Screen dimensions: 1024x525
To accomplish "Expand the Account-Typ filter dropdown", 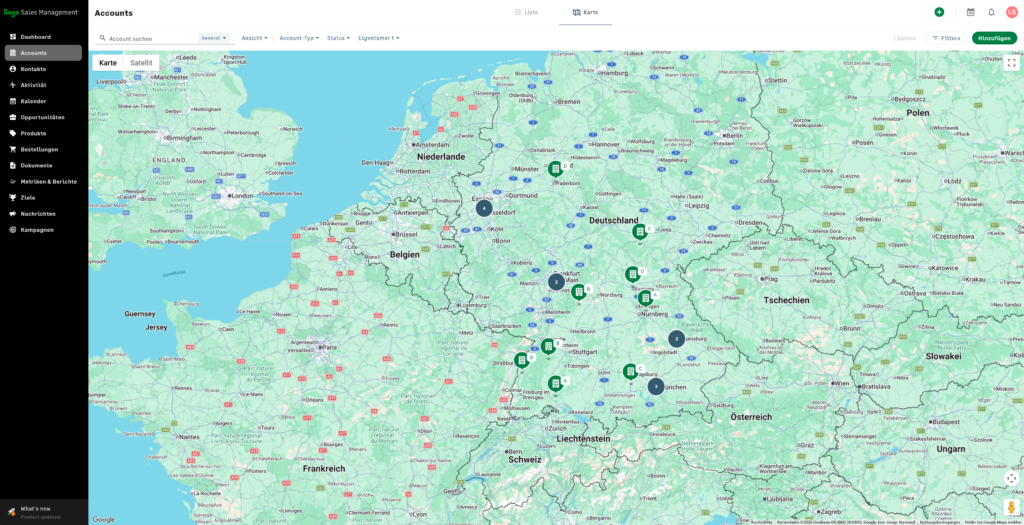I will [299, 38].
